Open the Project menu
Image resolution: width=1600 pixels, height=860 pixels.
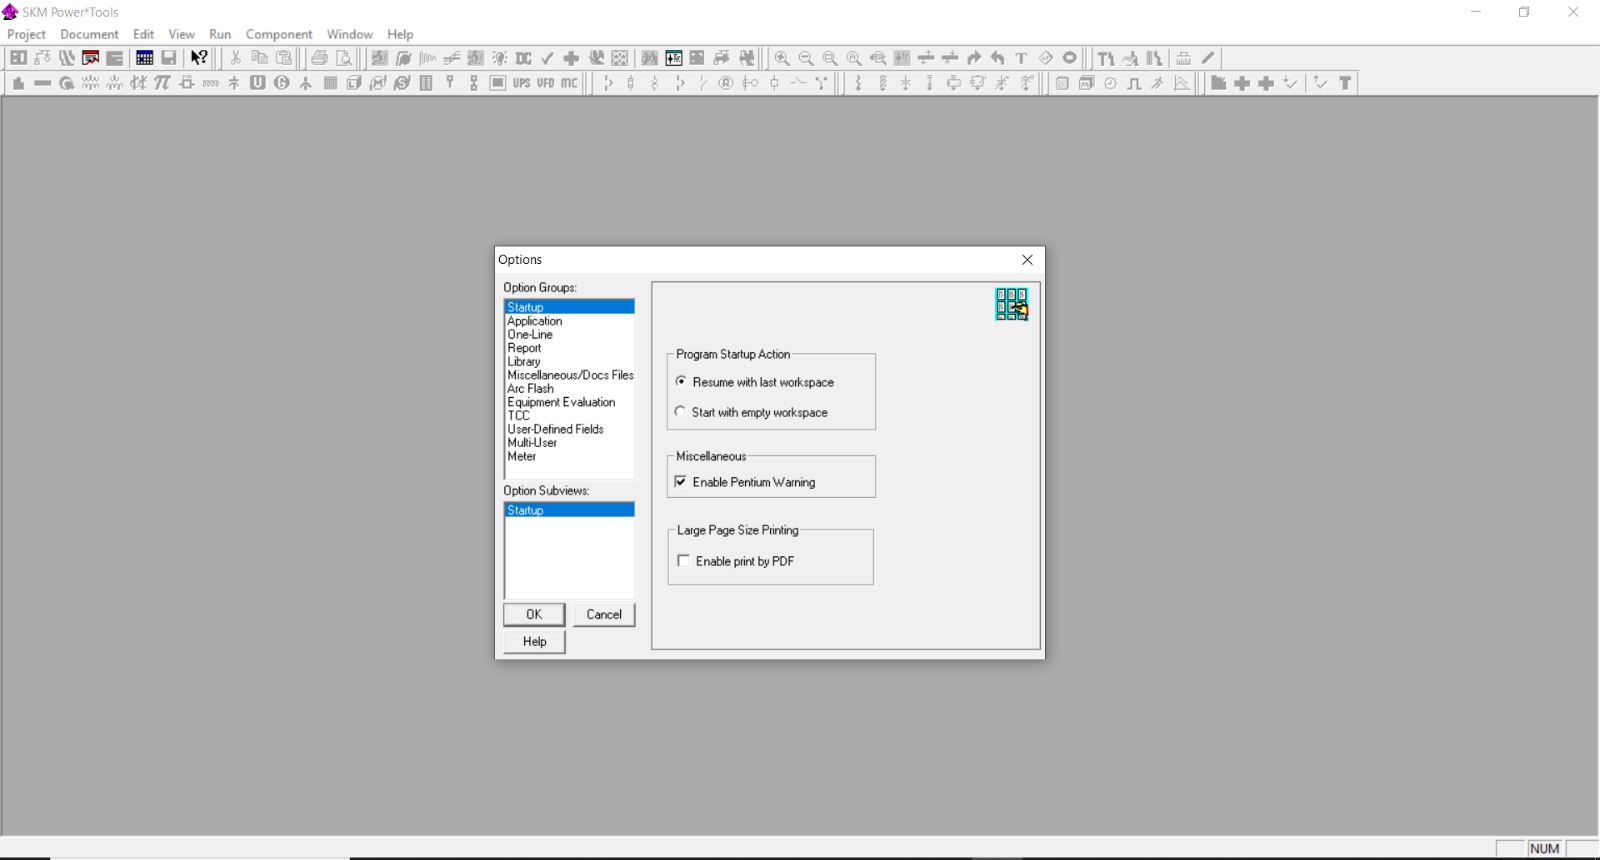[27, 34]
